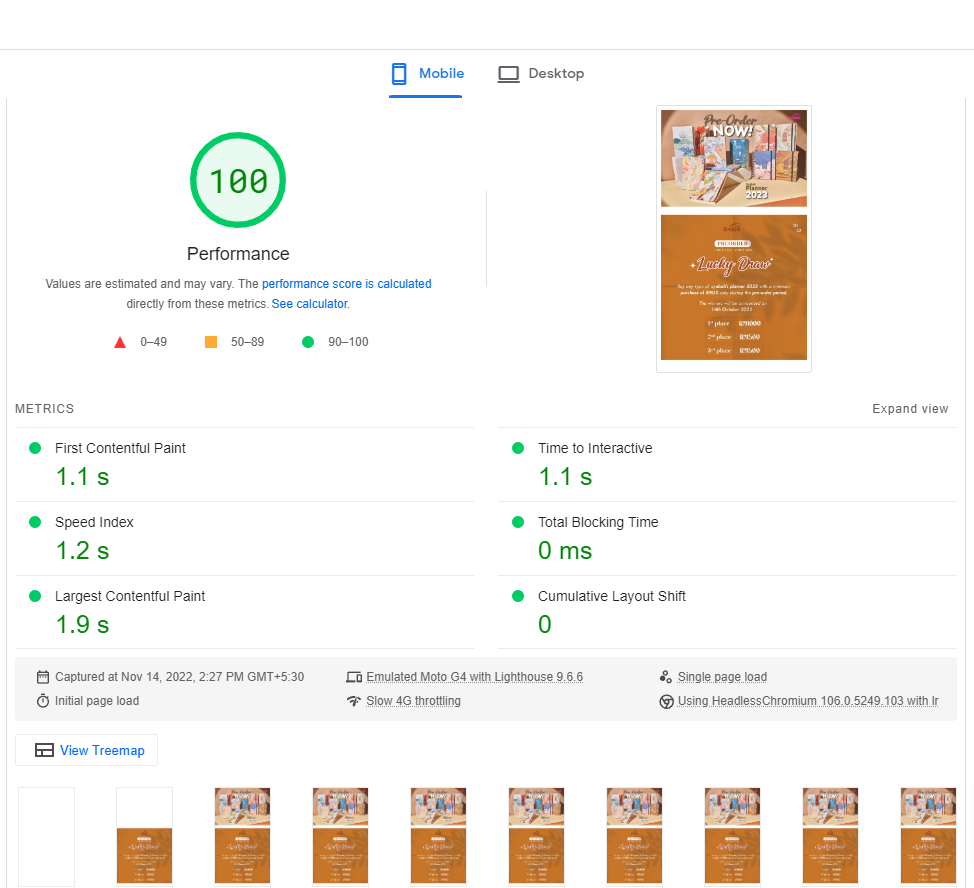The image size is (974, 888).
Task: Click the treemap grid icon
Action: click(x=44, y=751)
